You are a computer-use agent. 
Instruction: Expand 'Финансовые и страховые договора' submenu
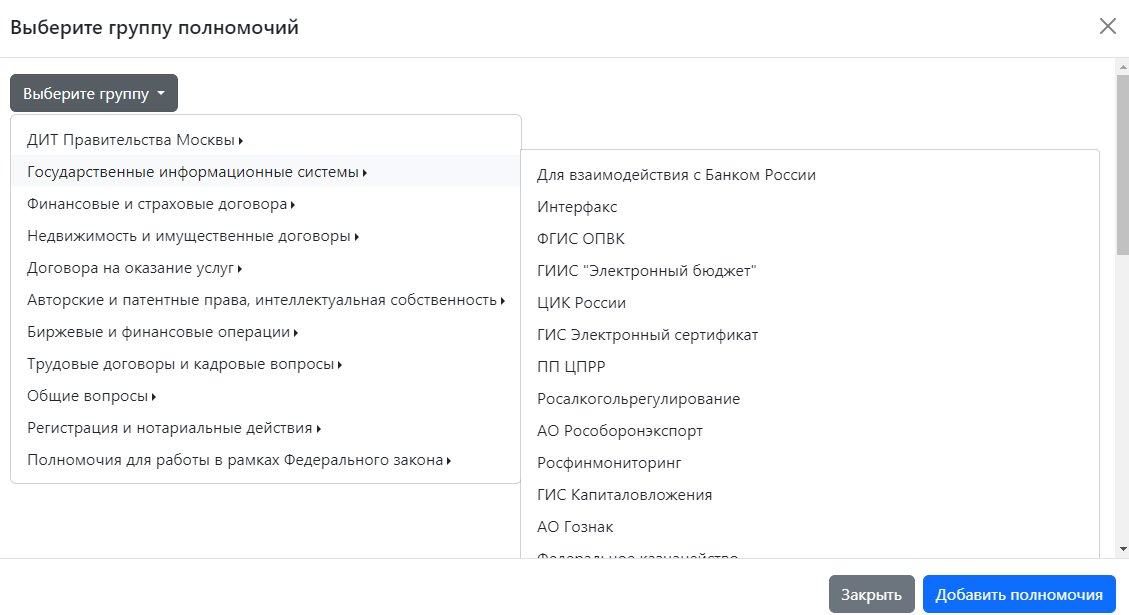tap(160, 205)
